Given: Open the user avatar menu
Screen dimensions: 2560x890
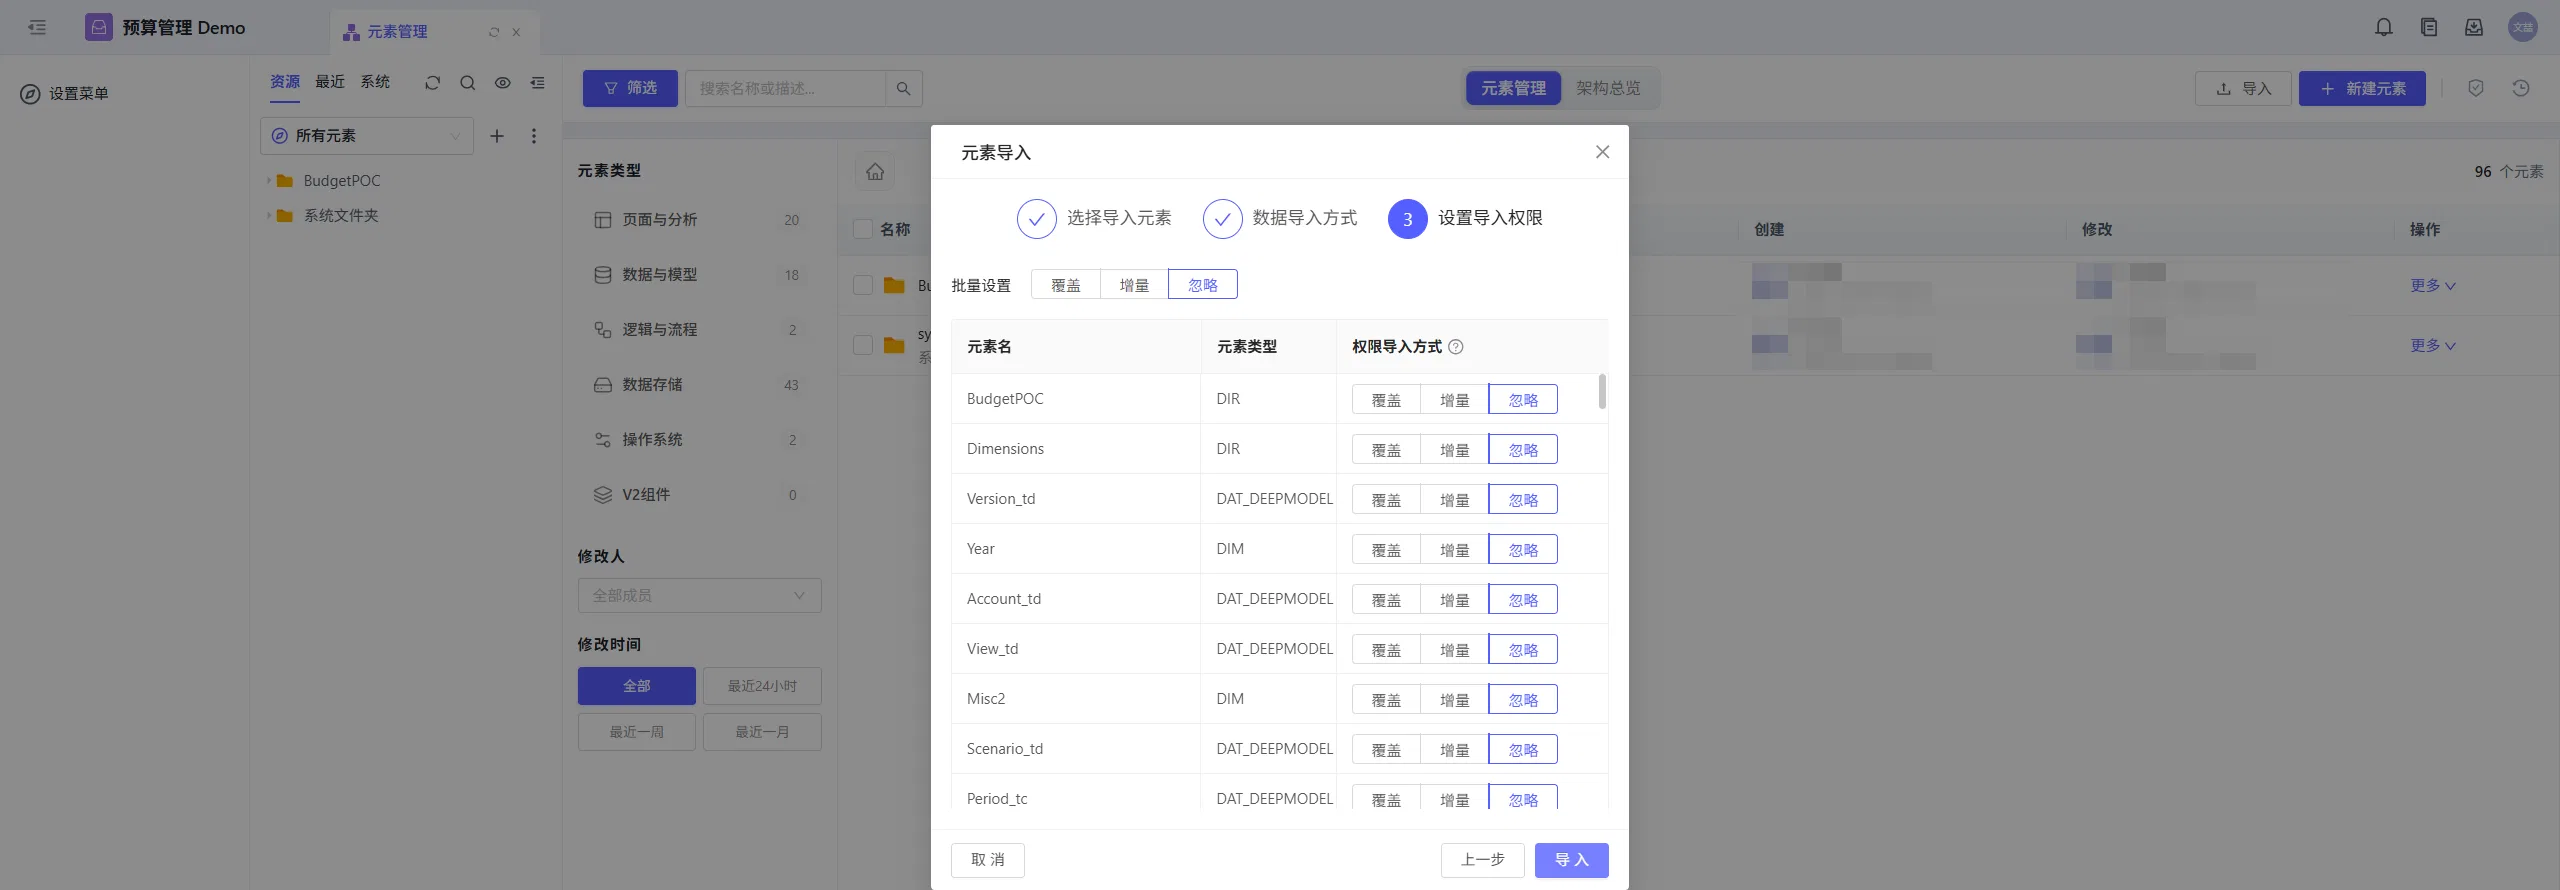Looking at the screenshot, I should (2523, 28).
